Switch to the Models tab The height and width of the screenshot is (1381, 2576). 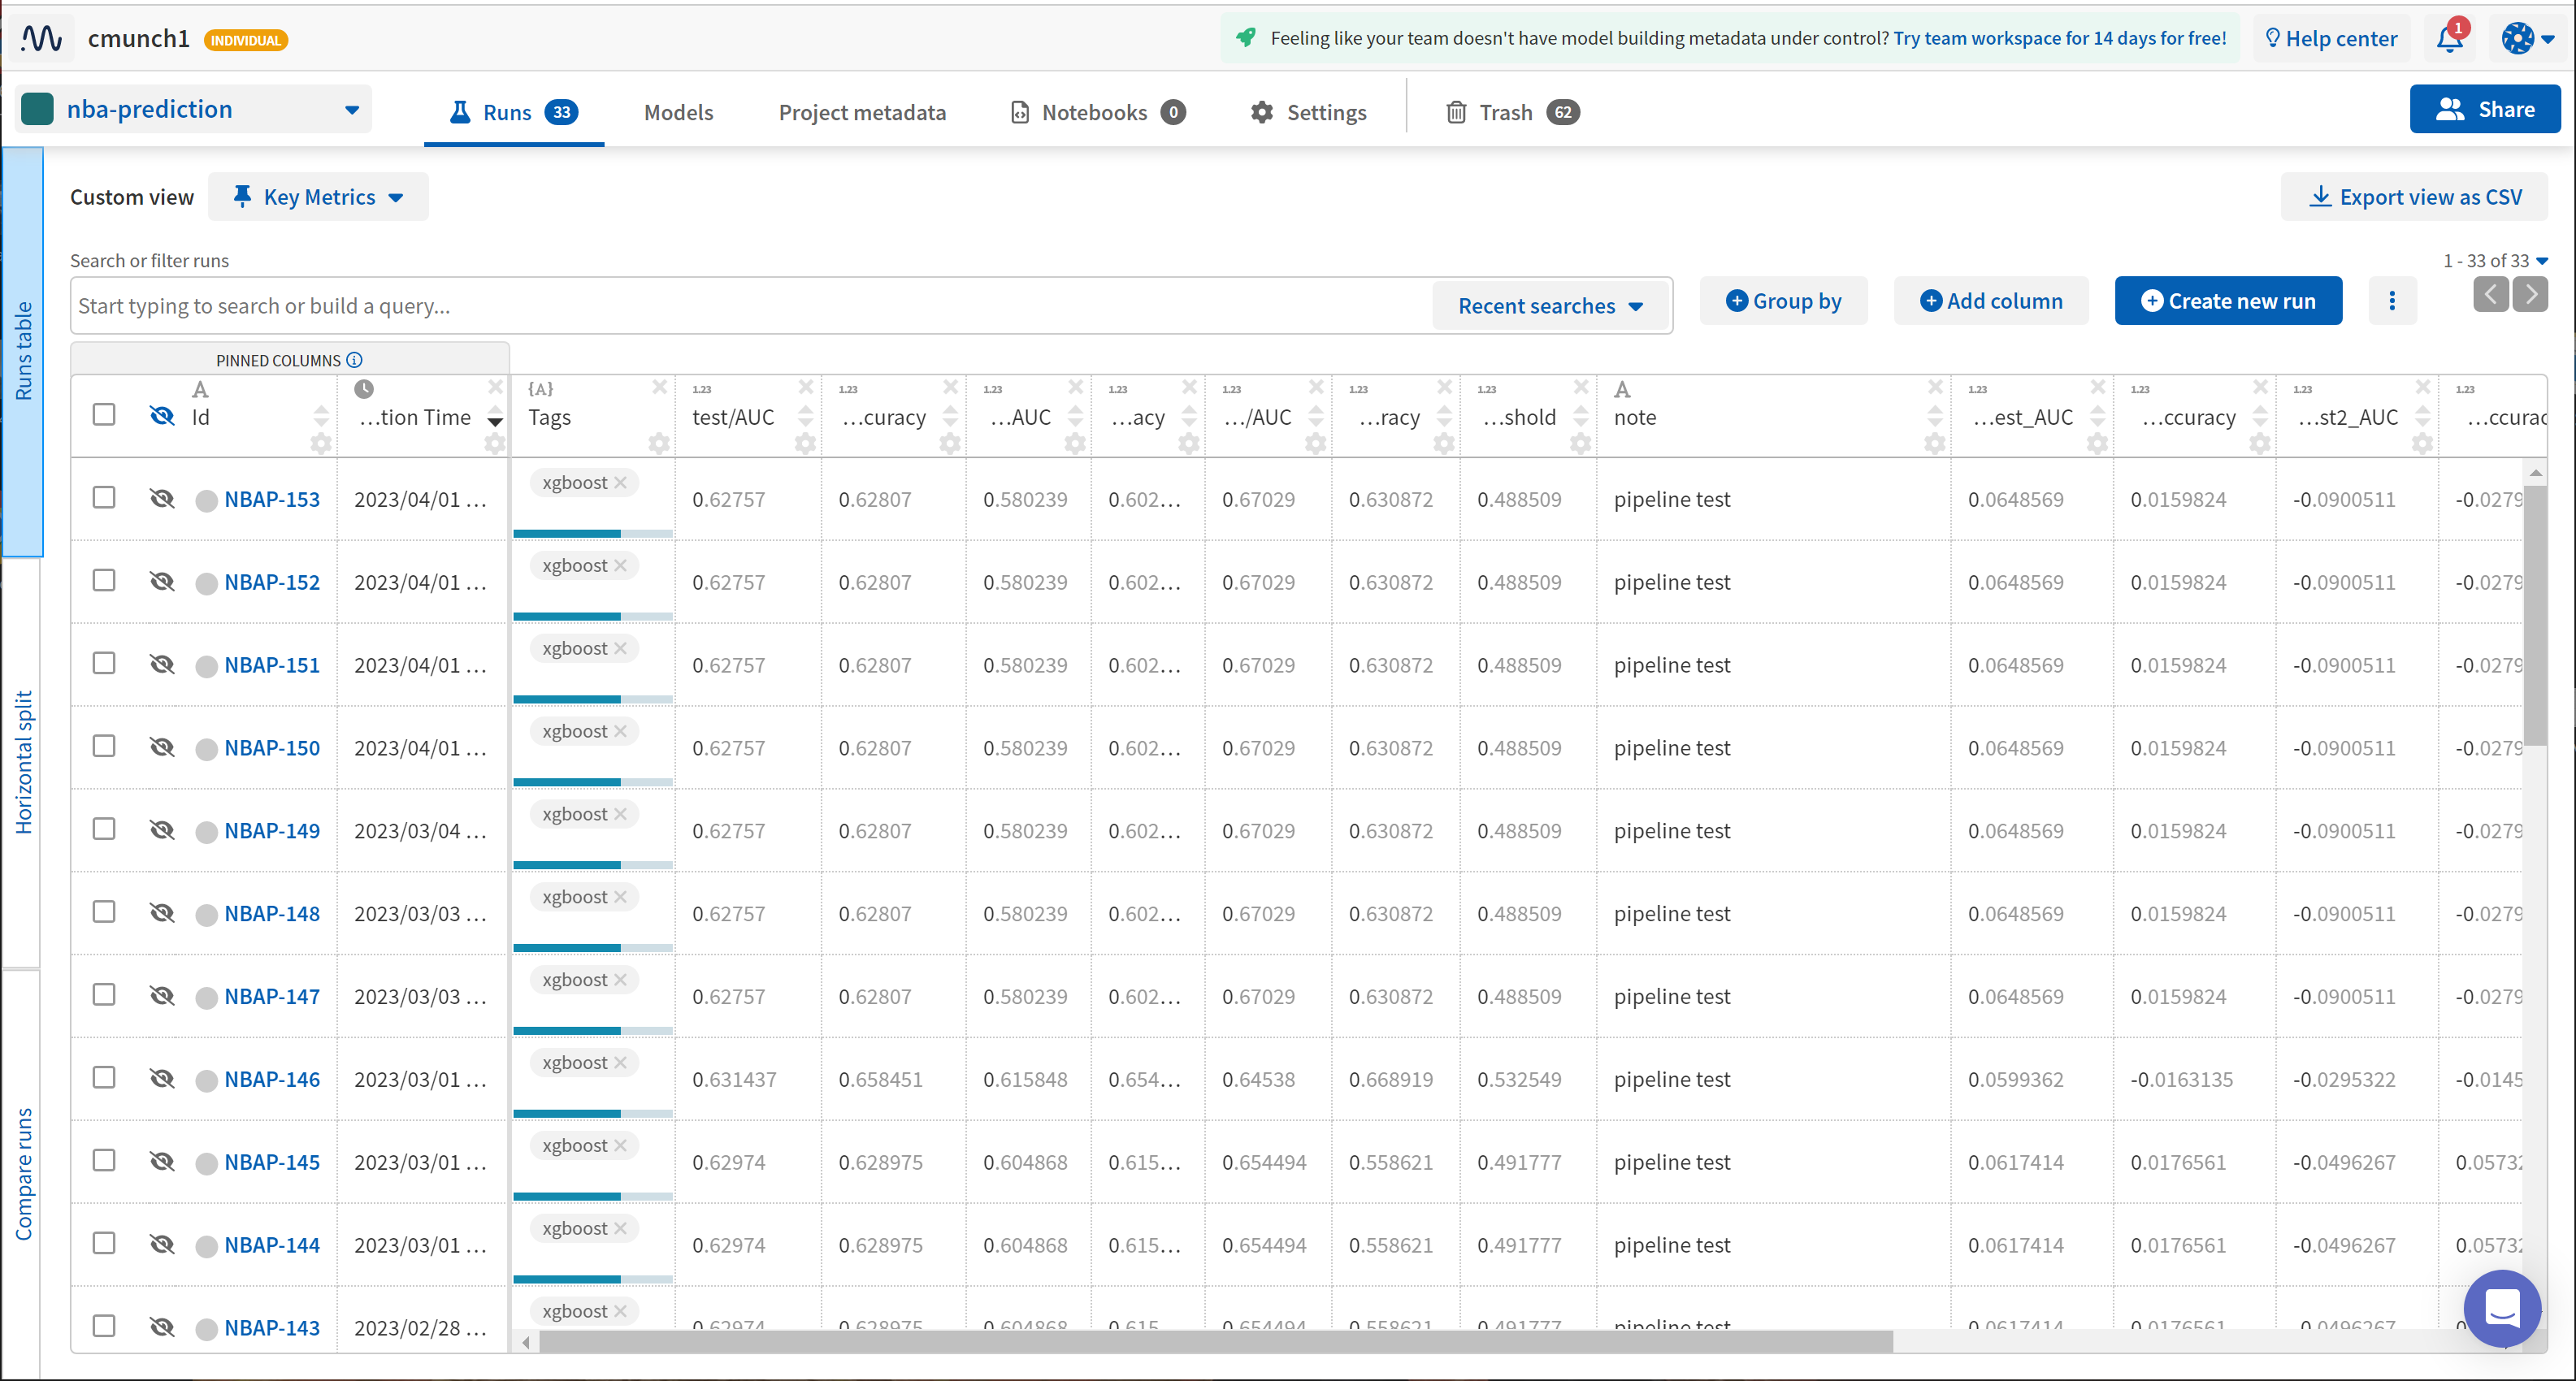pyautogui.click(x=678, y=112)
